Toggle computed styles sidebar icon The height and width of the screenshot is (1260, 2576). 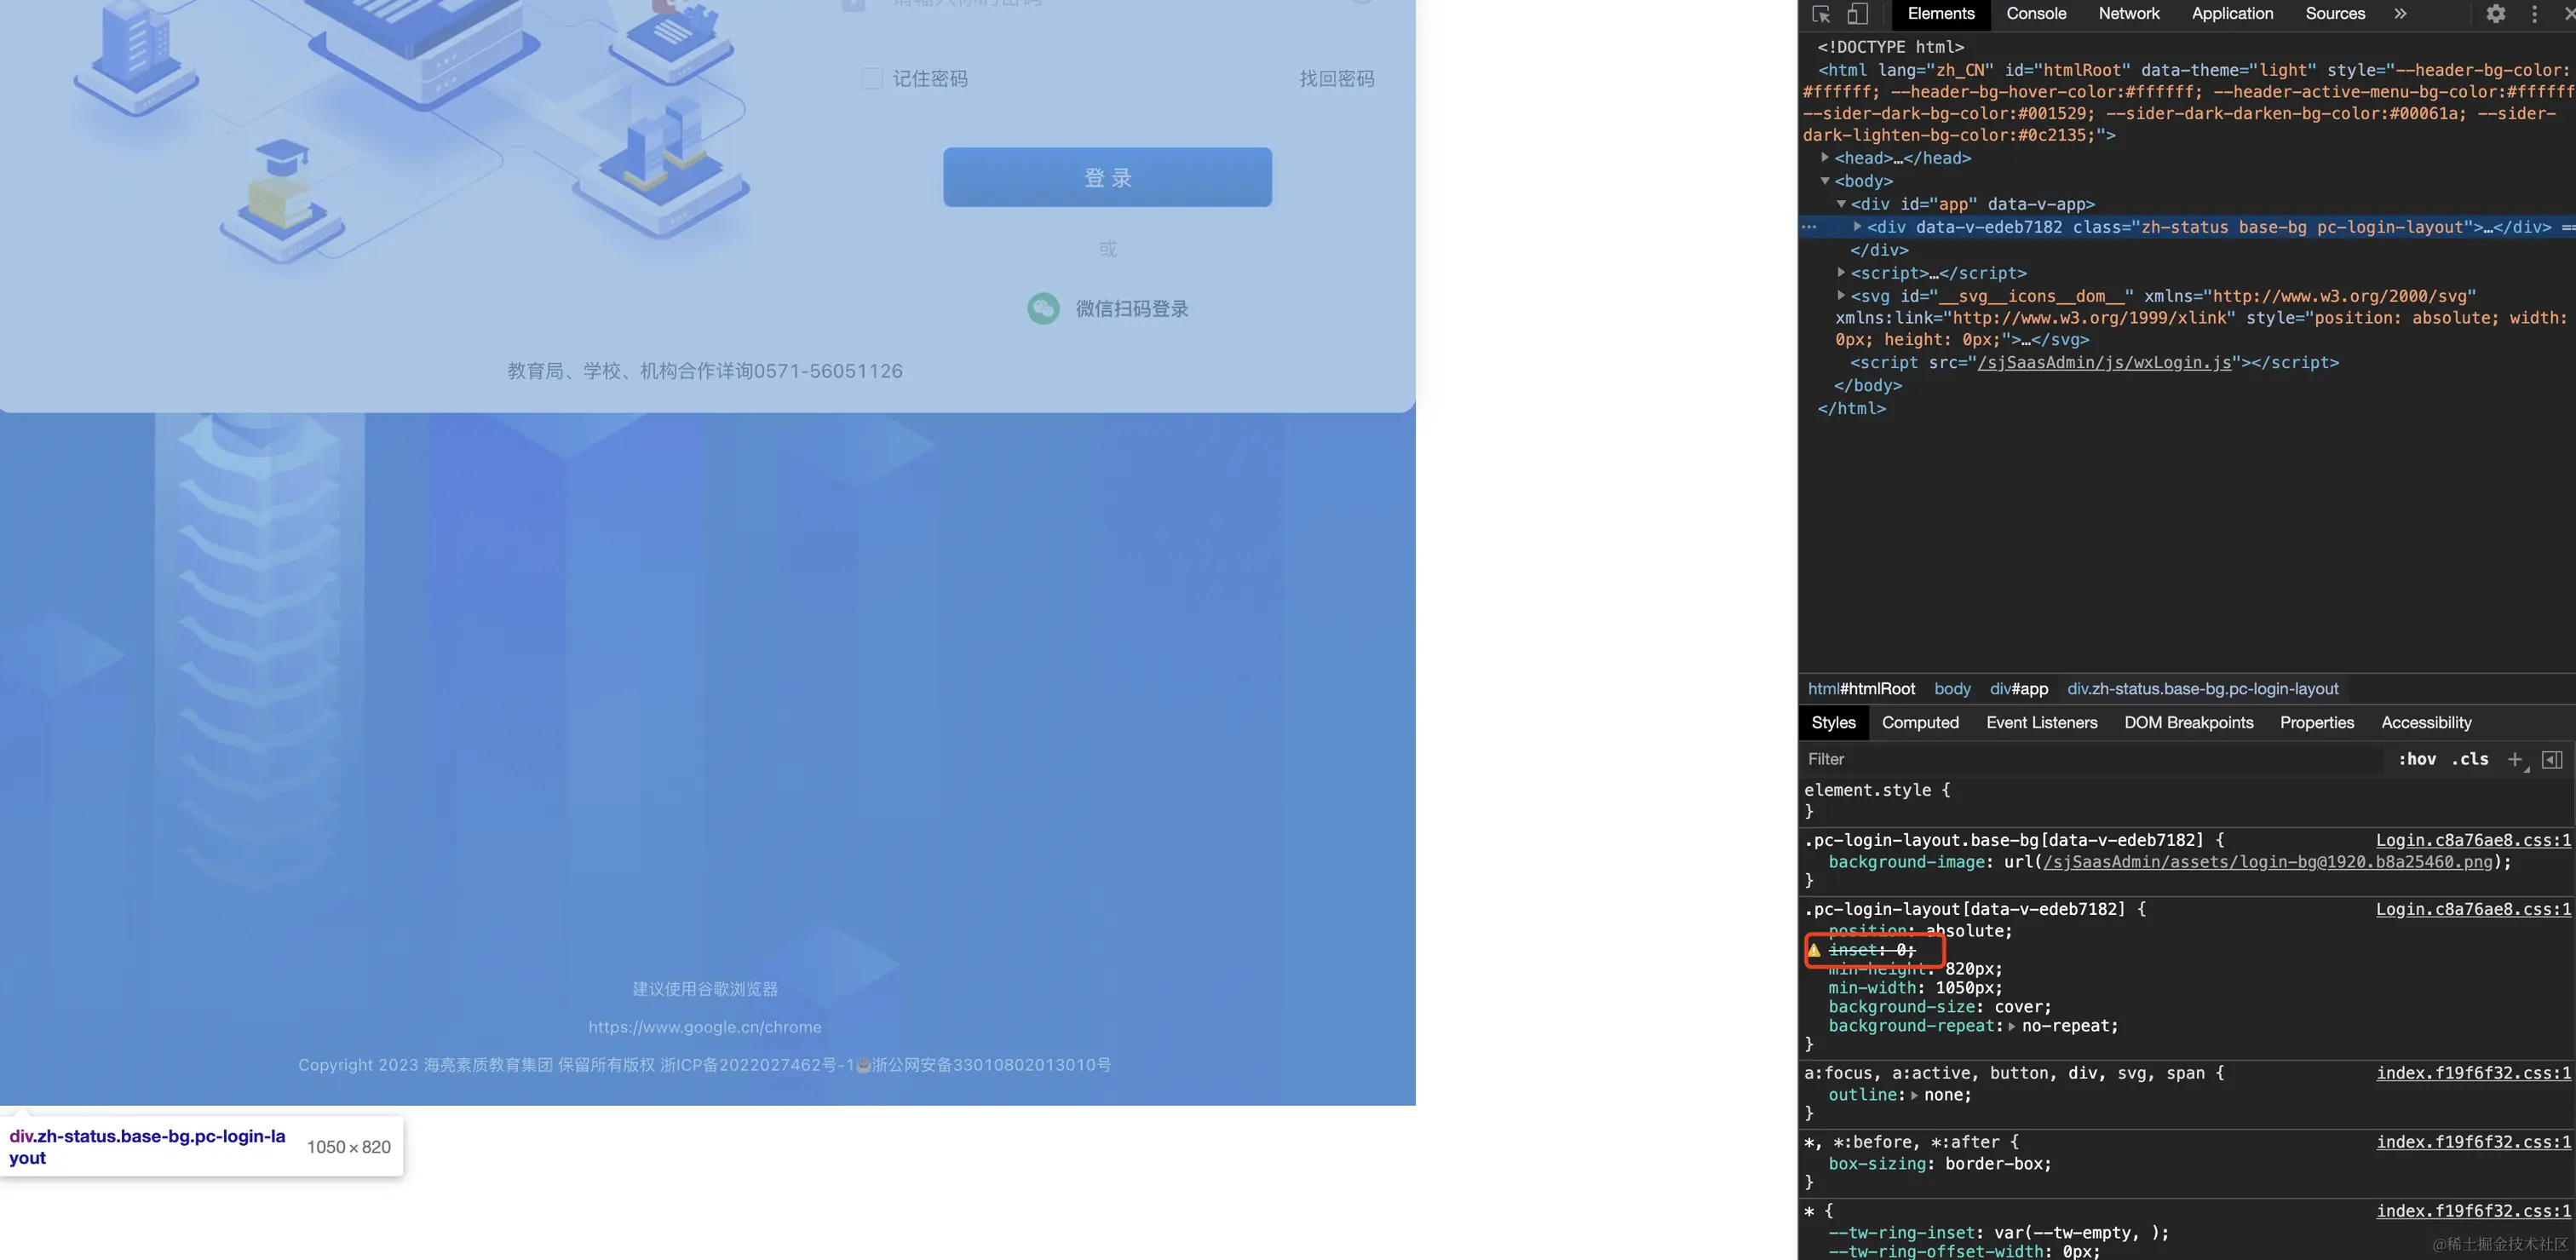pos(2552,759)
